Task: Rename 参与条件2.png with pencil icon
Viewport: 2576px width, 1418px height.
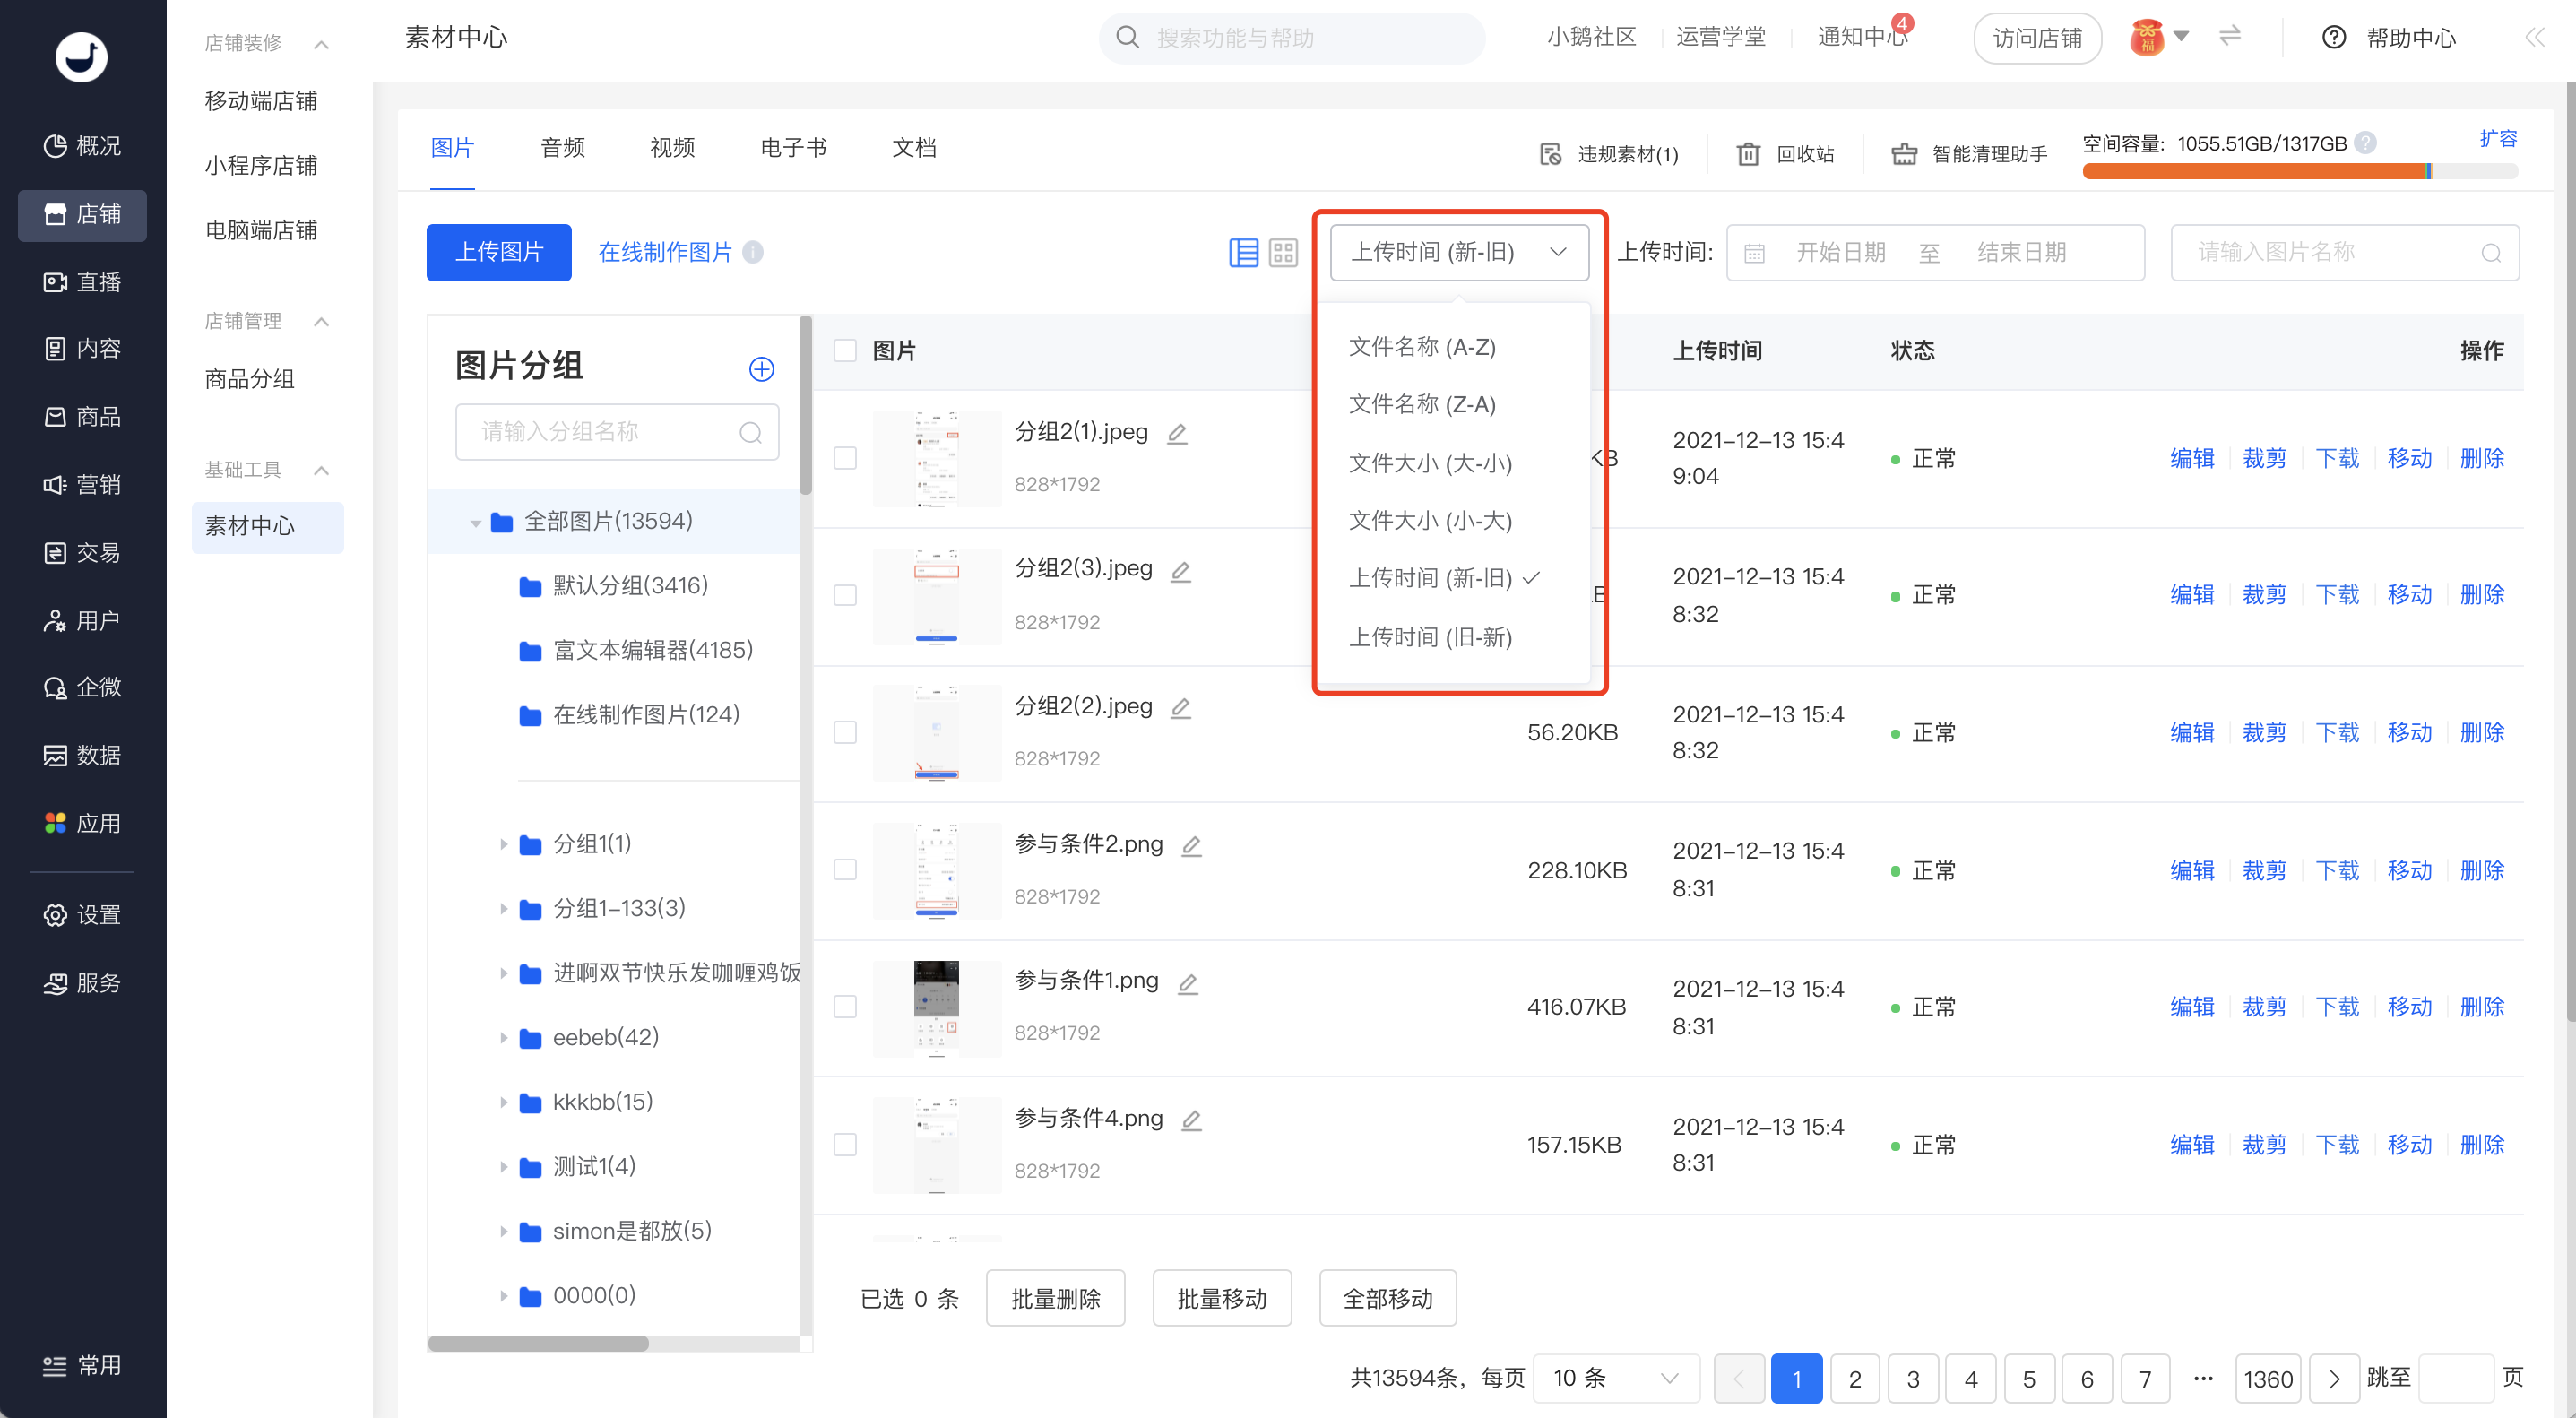Action: [x=1191, y=845]
